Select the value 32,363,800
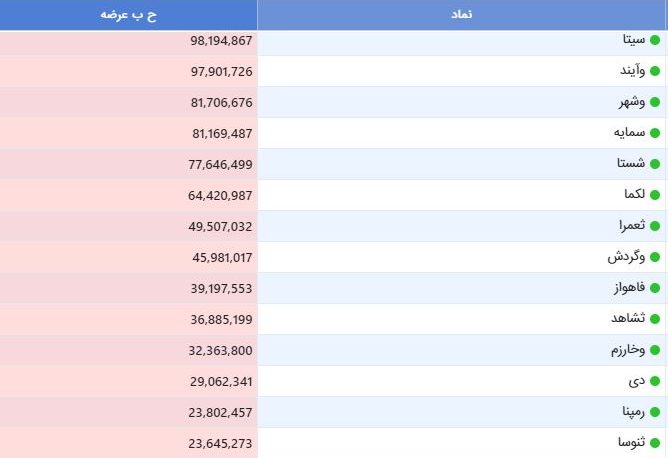 tap(220, 351)
